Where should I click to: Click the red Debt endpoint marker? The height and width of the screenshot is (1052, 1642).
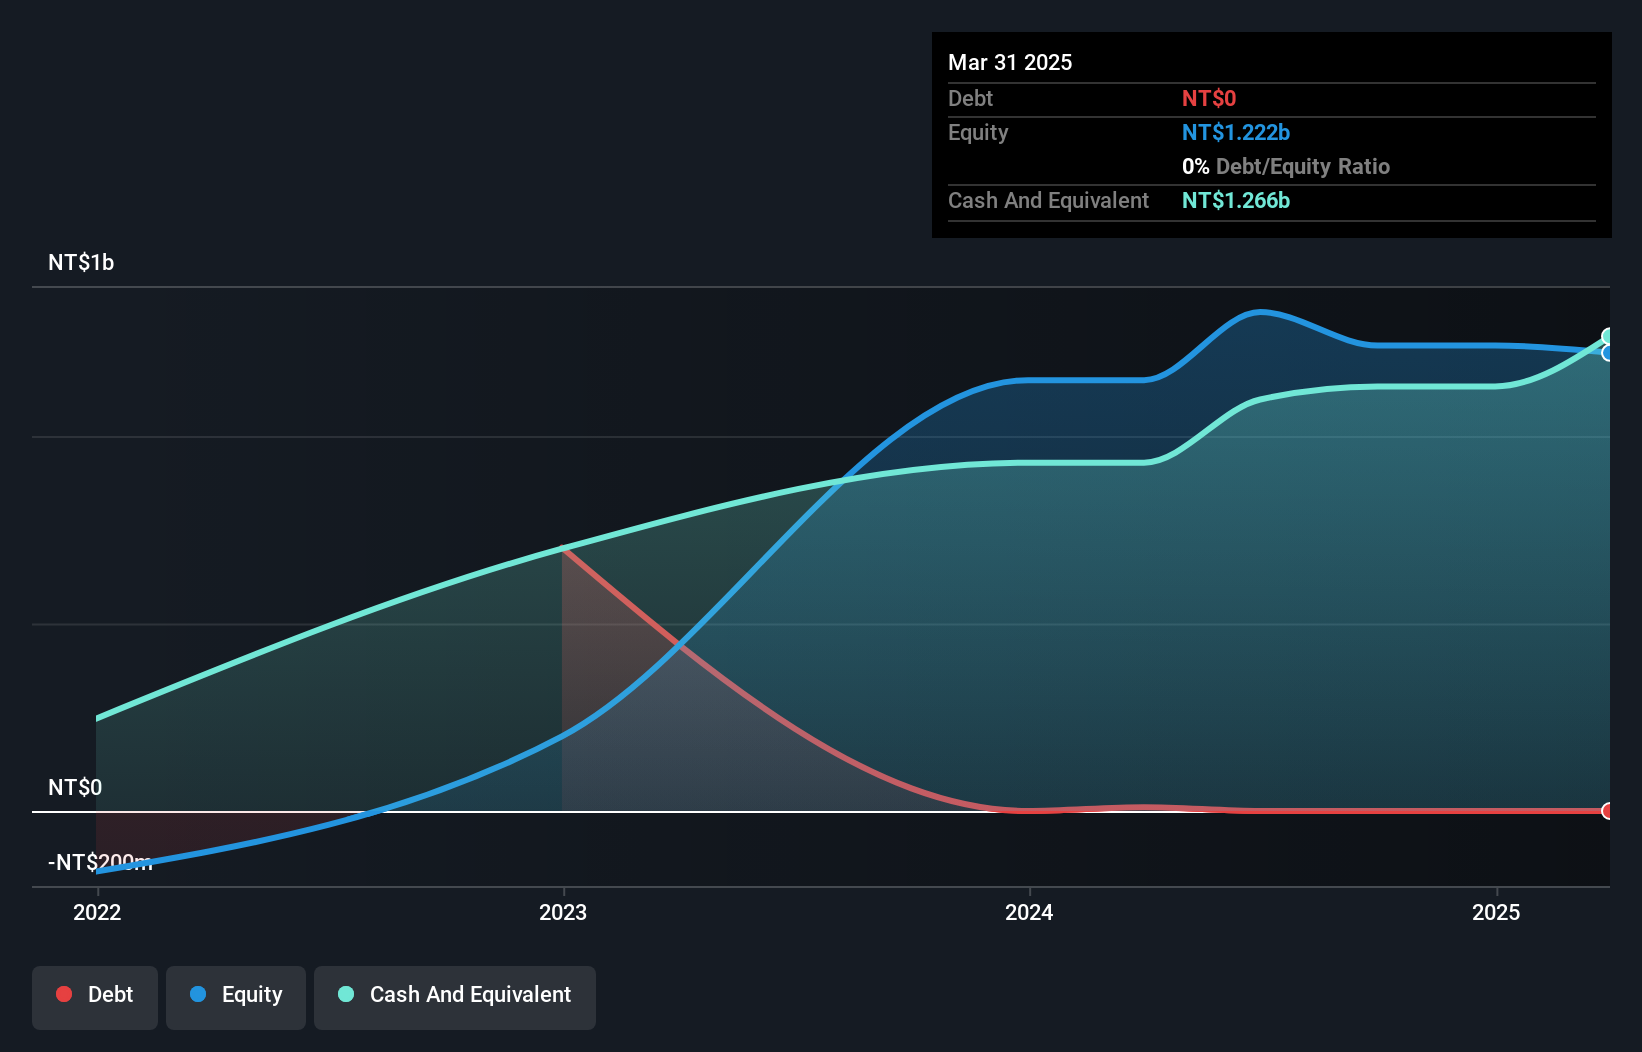(x=1607, y=811)
